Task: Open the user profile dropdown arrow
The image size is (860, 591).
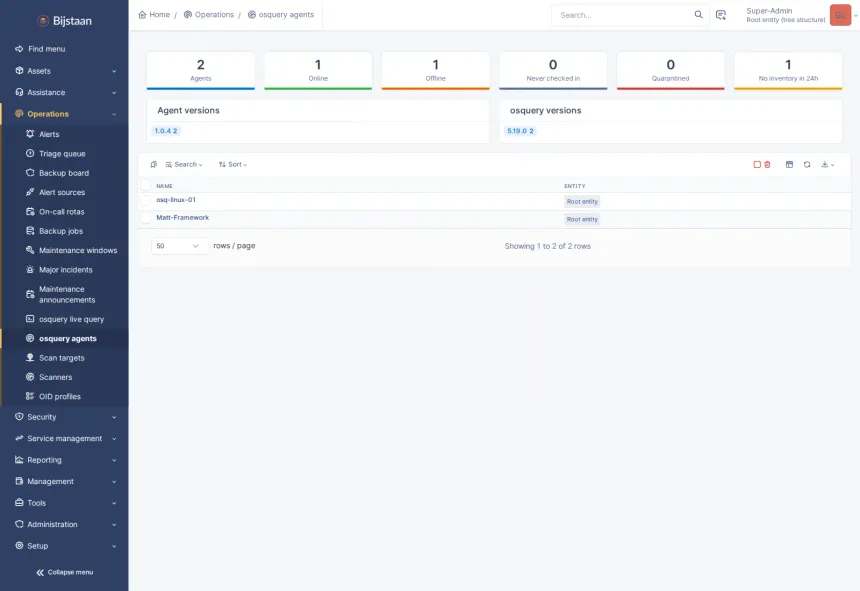Action: pyautogui.click(x=856, y=15)
